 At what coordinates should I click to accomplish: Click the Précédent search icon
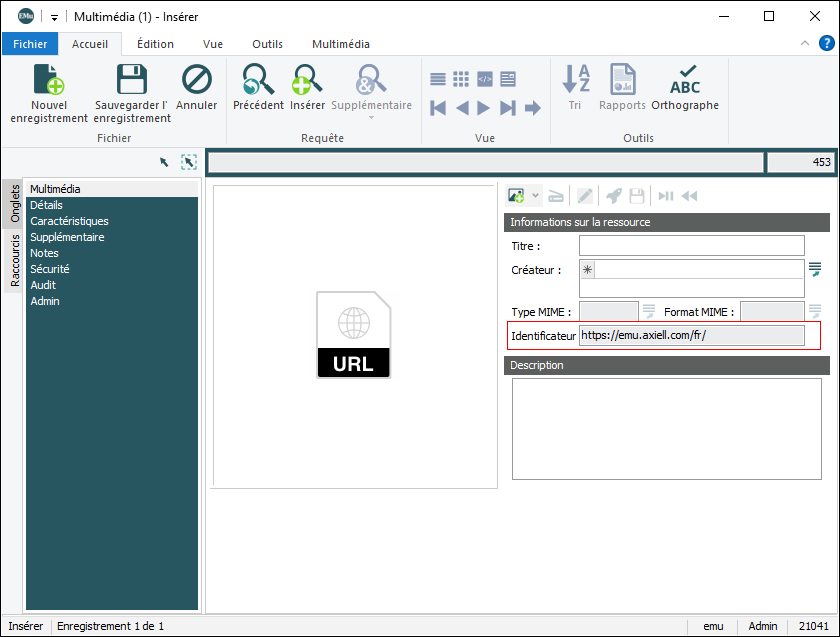pyautogui.click(x=258, y=80)
